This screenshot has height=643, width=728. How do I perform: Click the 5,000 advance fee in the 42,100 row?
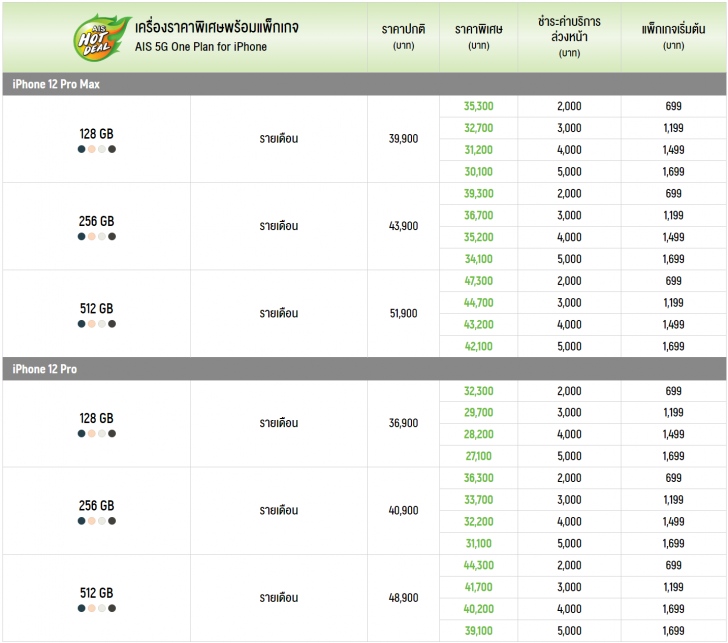click(x=569, y=346)
